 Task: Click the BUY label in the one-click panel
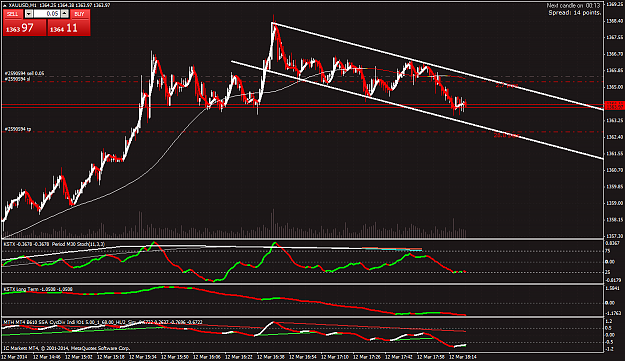coord(79,14)
